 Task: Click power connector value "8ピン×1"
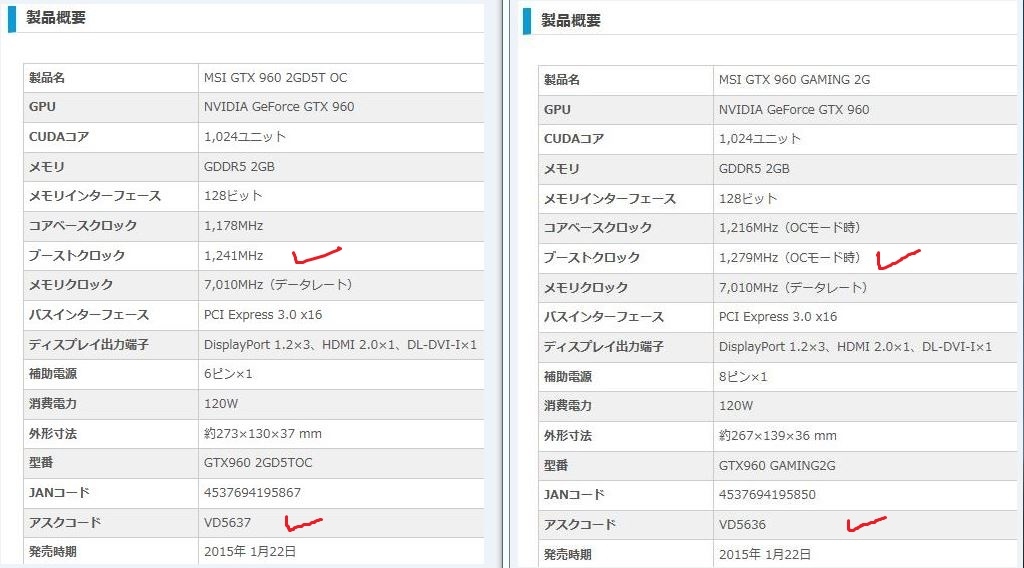point(743,377)
